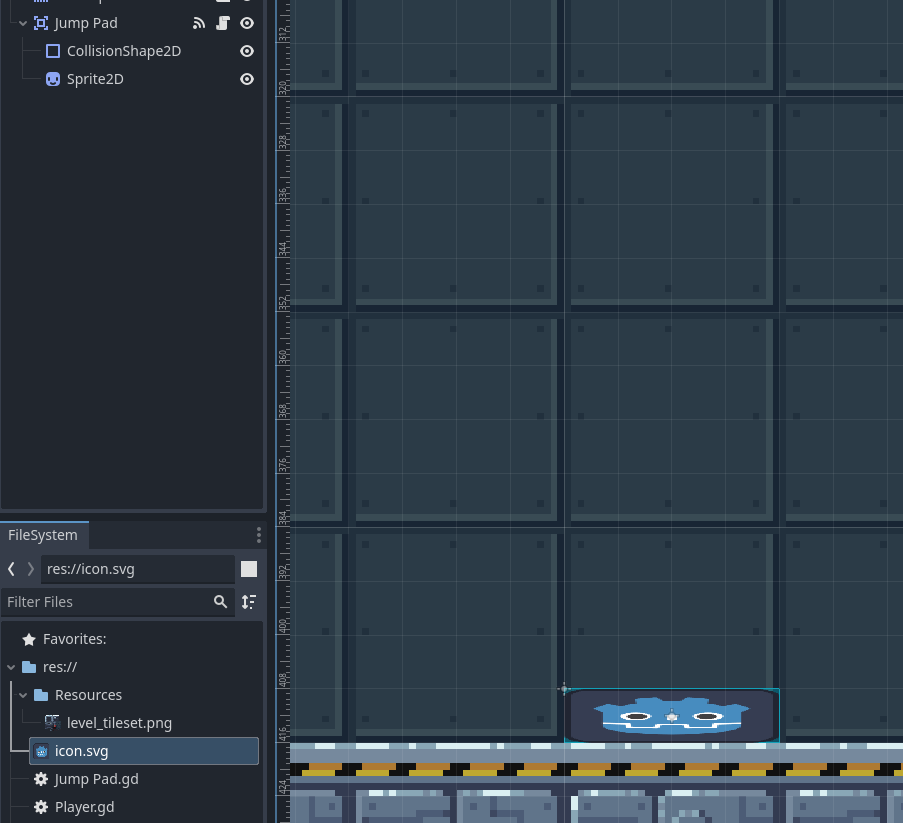This screenshot has height=823, width=903.
Task: Click the res://icon.svg path field
Action: coord(138,569)
